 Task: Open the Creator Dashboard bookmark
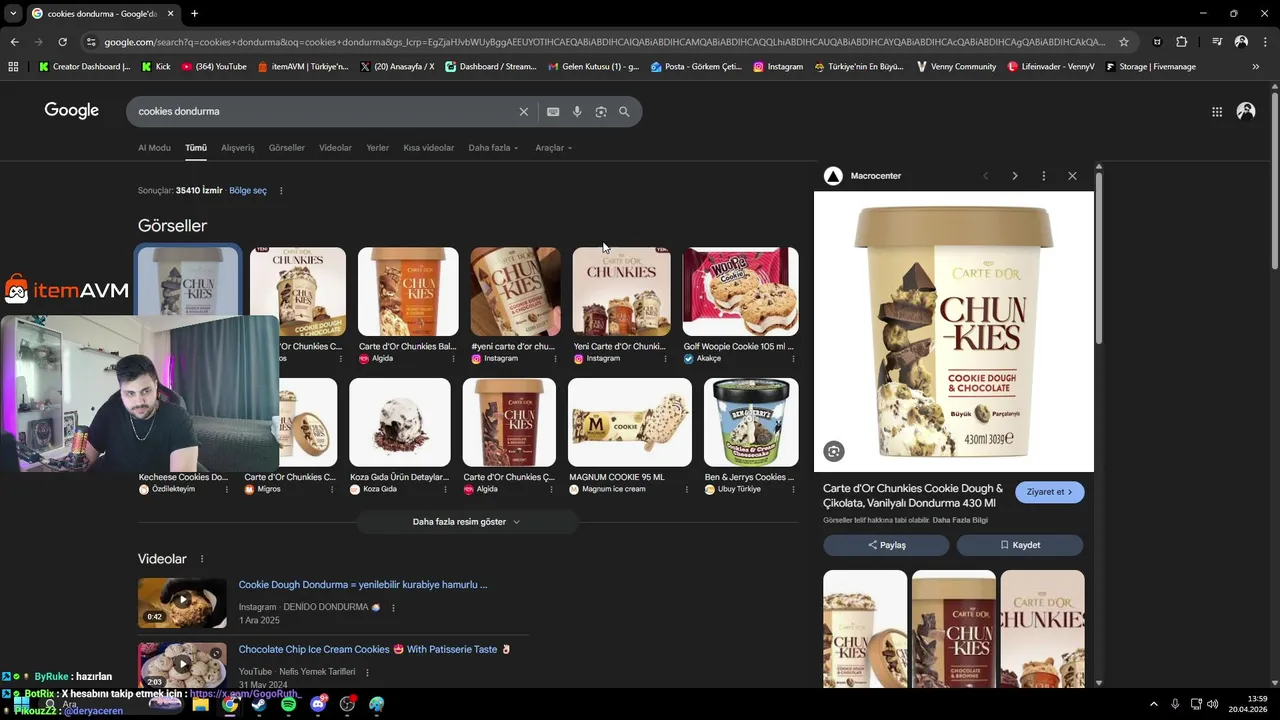click(x=84, y=67)
